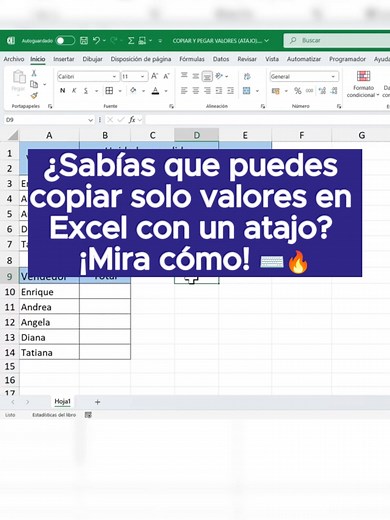Image resolution: width=390 pixels, height=520 pixels.
Task: Open the Fuente dialog launcher
Action: [x=172, y=106]
